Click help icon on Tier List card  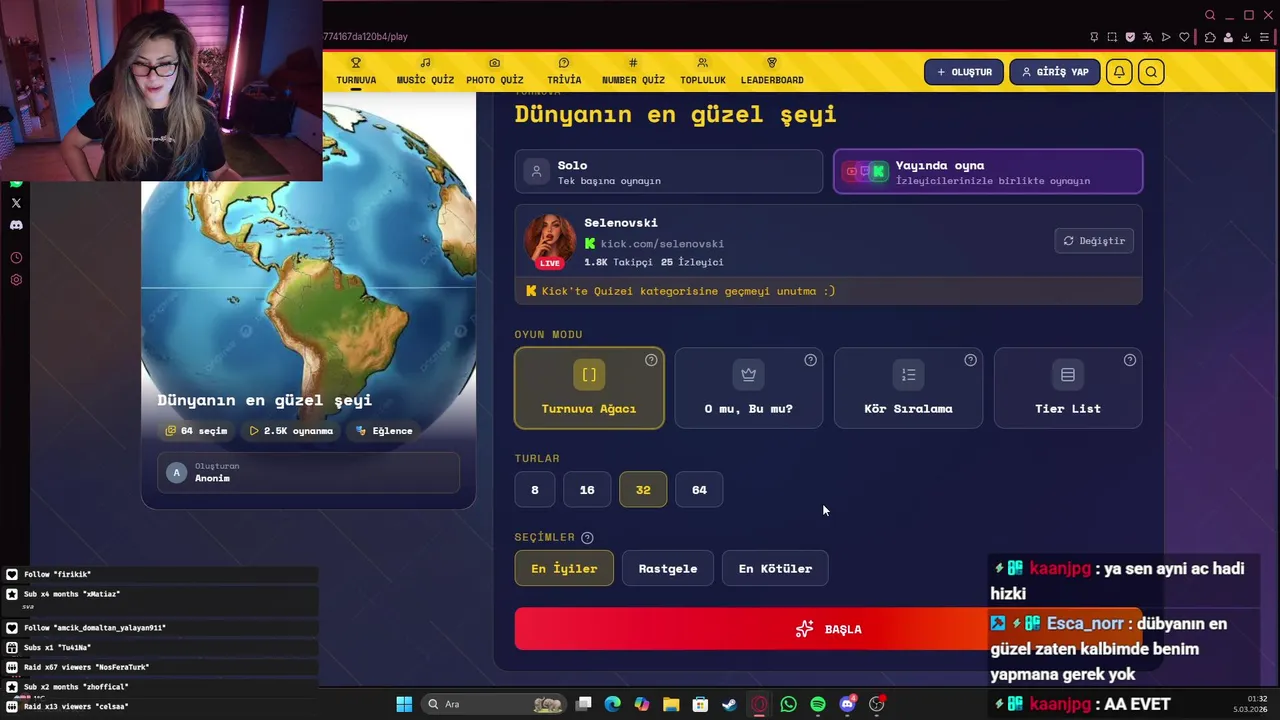click(x=1129, y=360)
